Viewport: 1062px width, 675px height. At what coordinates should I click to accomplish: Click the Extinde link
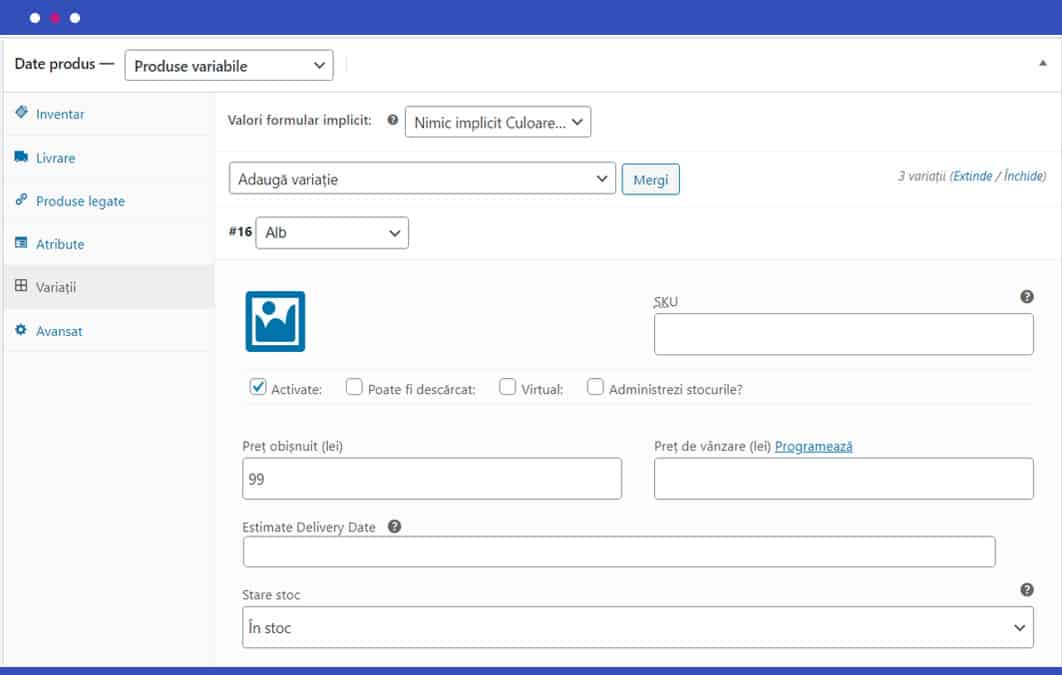pos(973,176)
